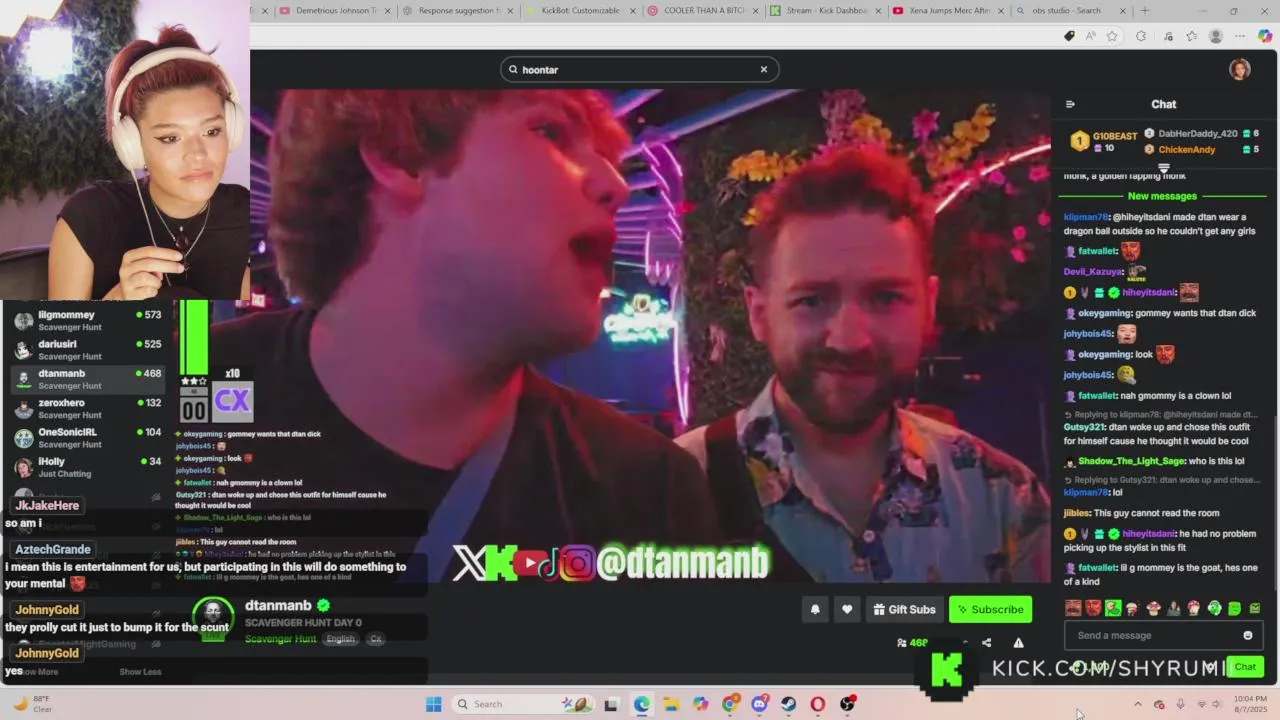The width and height of the screenshot is (1280, 720).
Task: Jump to new chat messages via the banner
Action: coord(1162,196)
